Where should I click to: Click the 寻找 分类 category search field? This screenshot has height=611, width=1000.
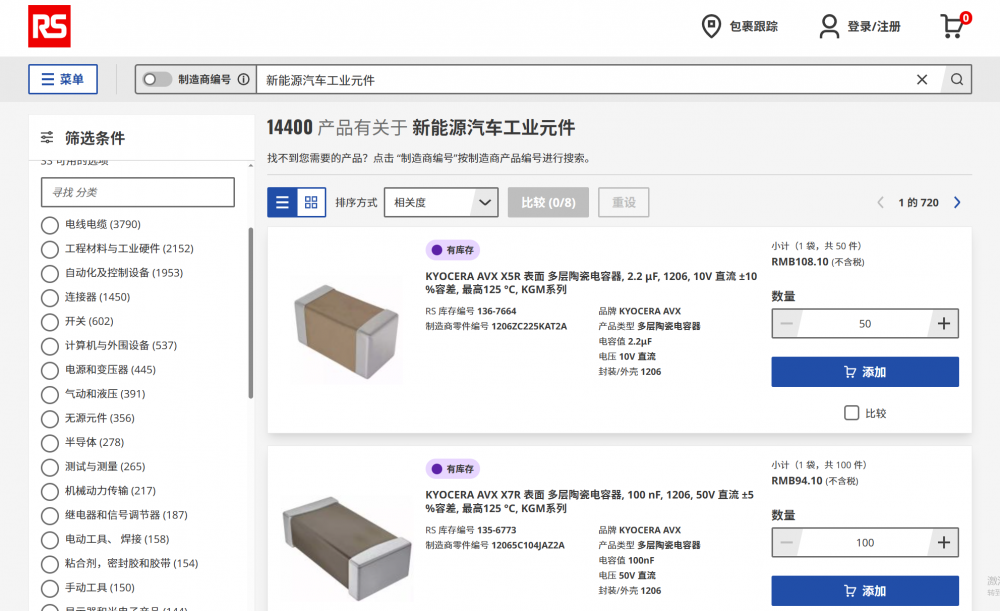(138, 192)
